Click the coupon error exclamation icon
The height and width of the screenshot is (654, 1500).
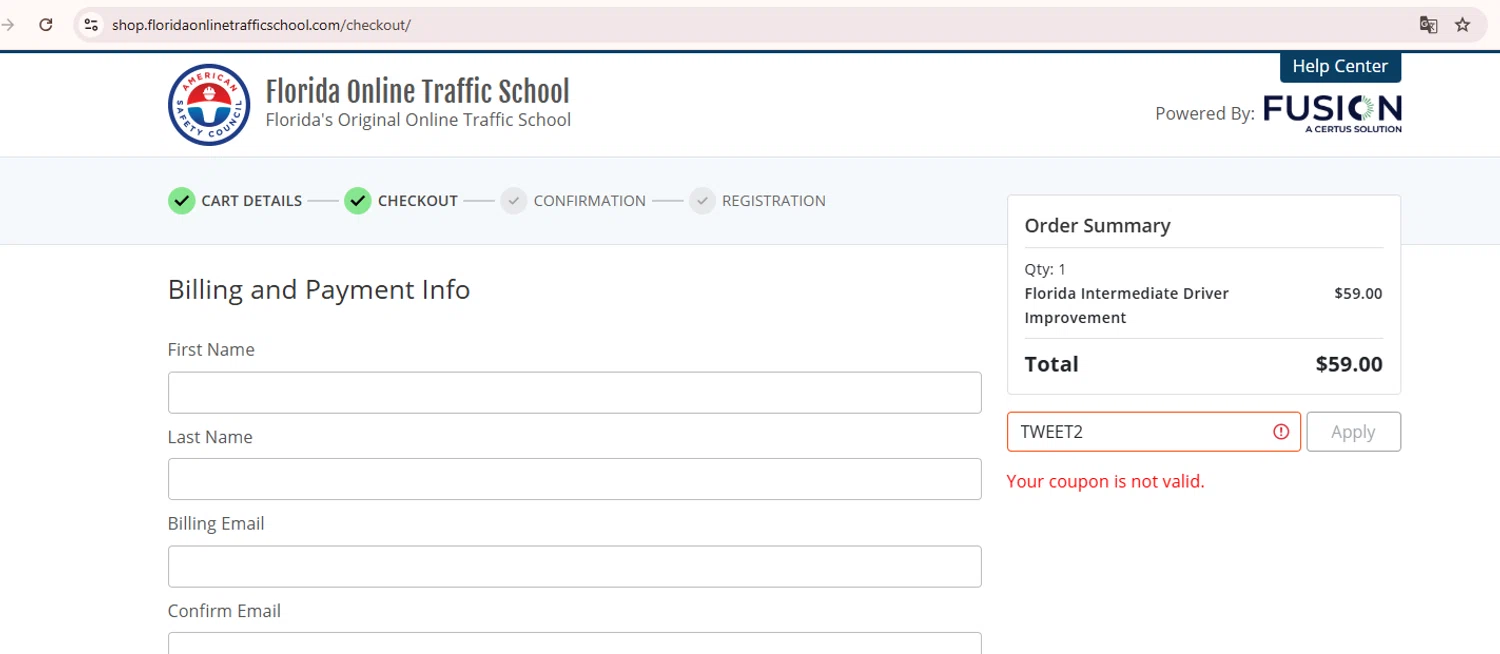point(1281,432)
